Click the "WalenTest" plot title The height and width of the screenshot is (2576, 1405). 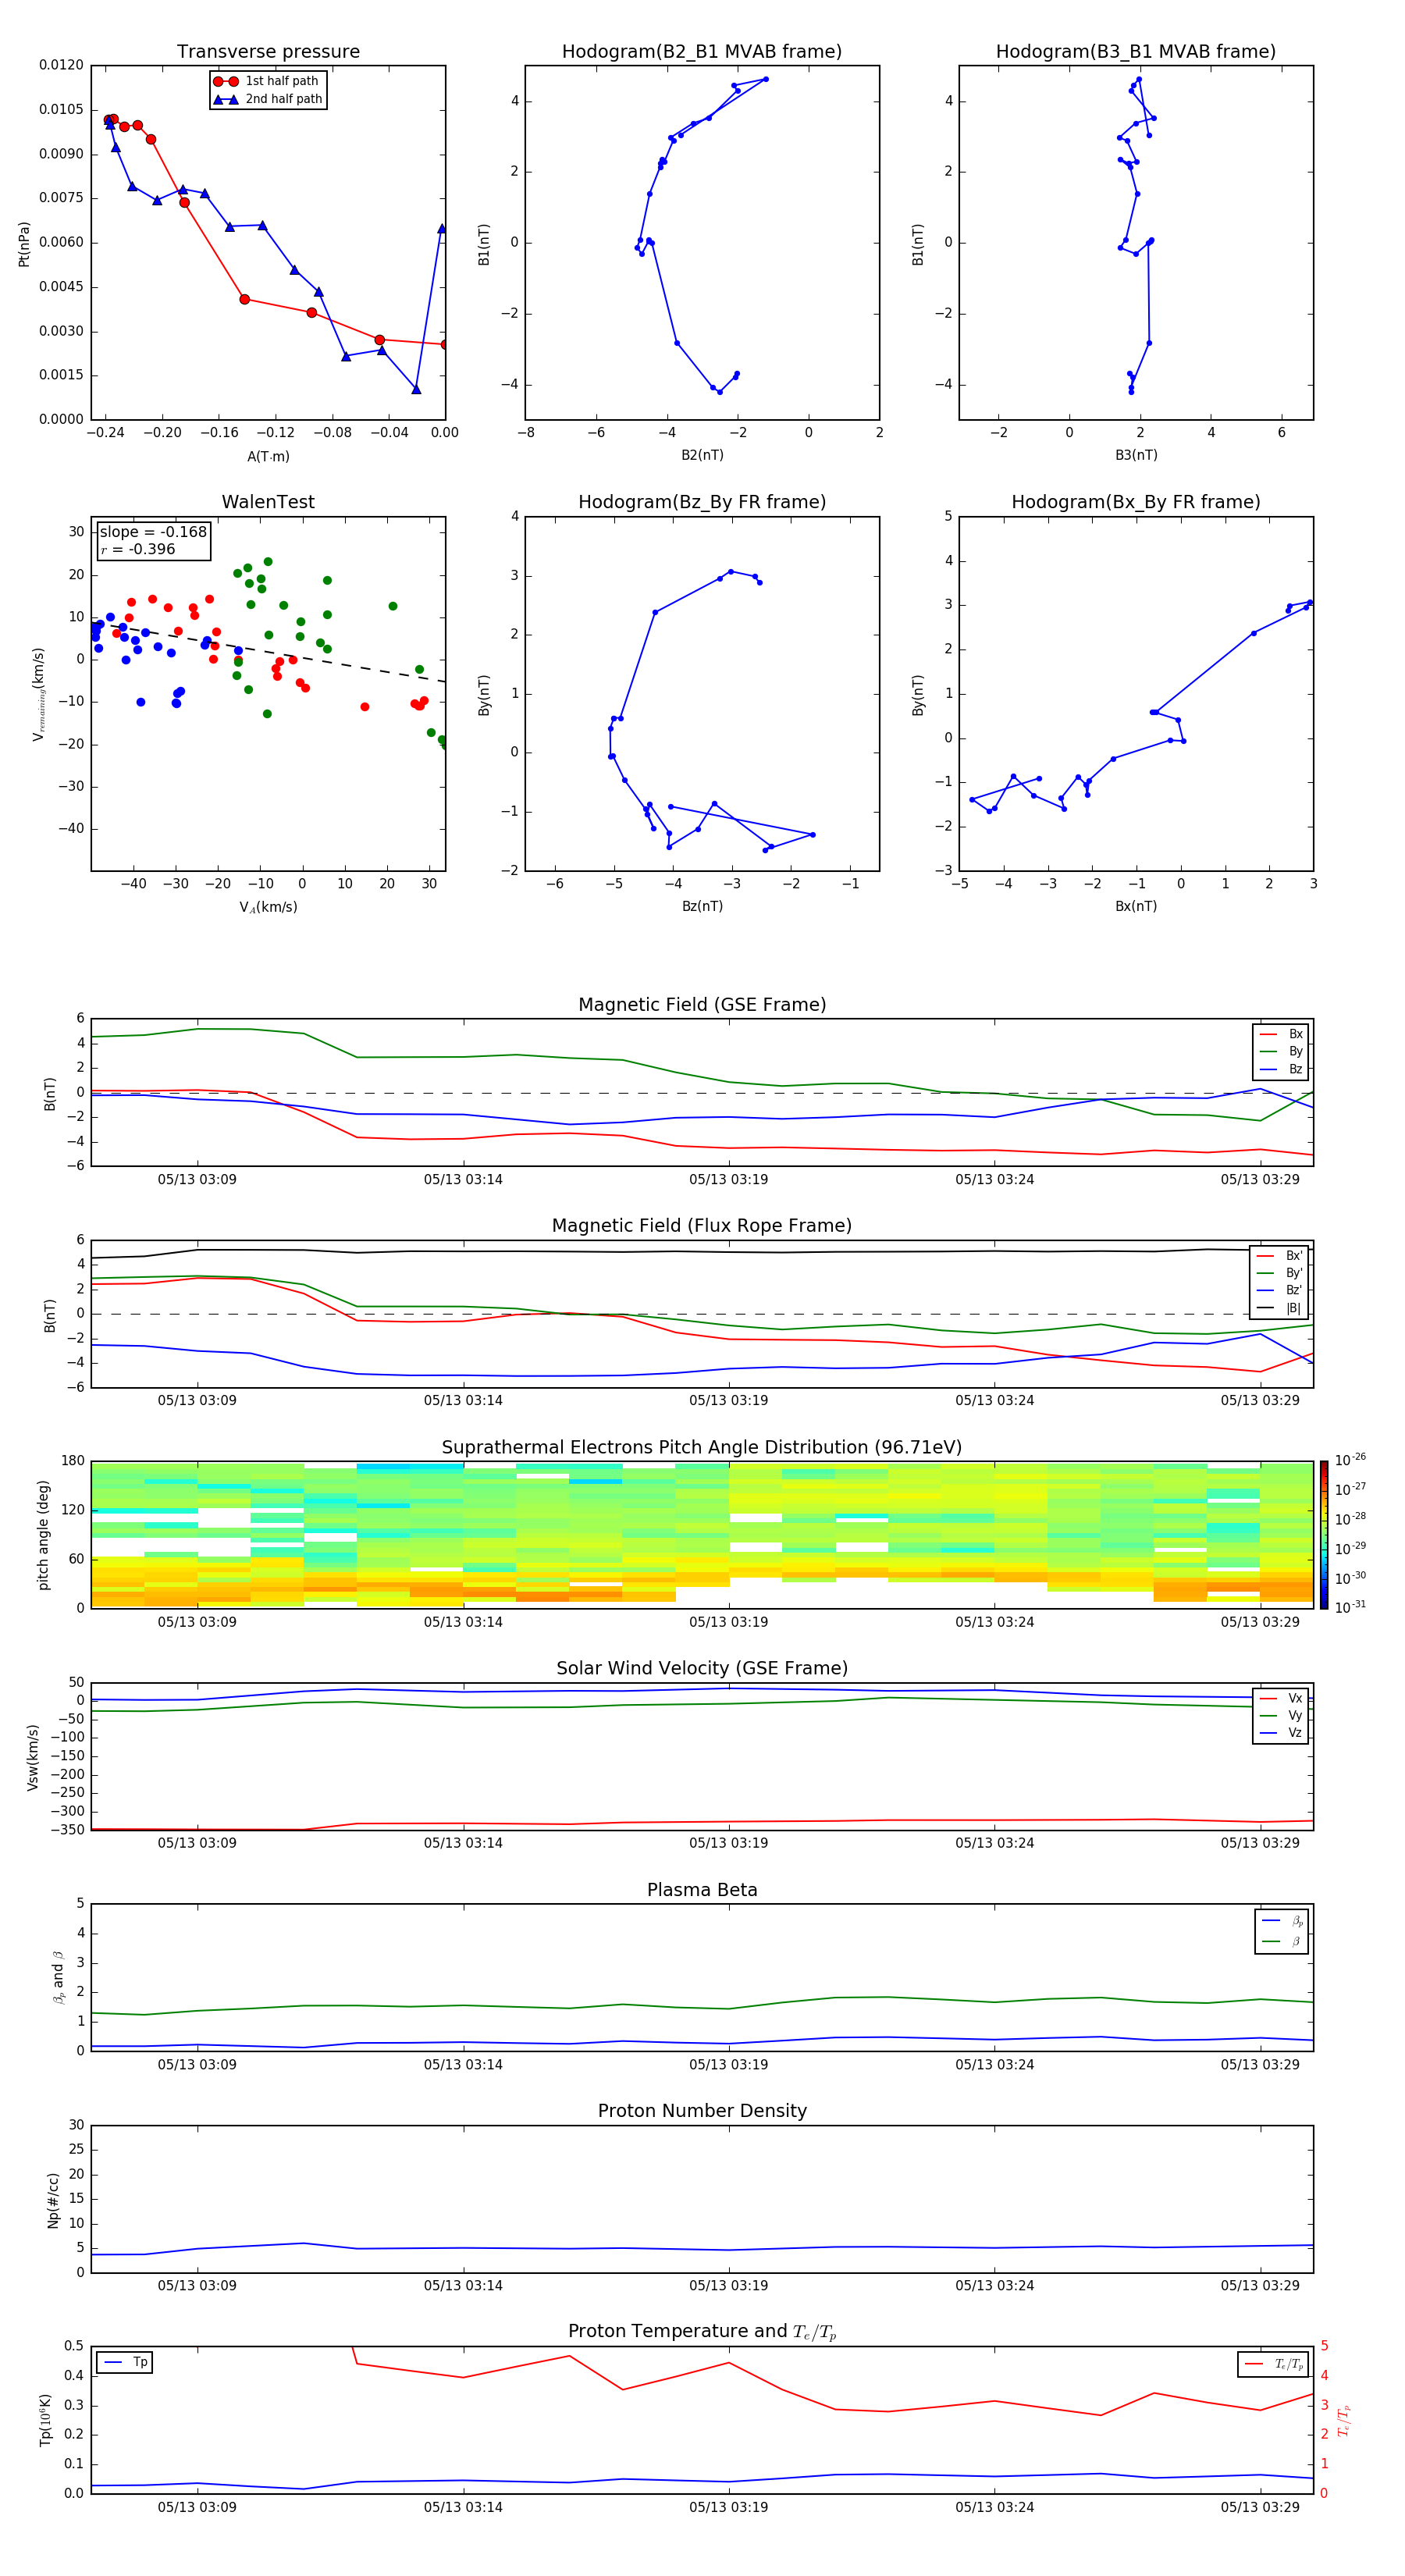(x=268, y=502)
